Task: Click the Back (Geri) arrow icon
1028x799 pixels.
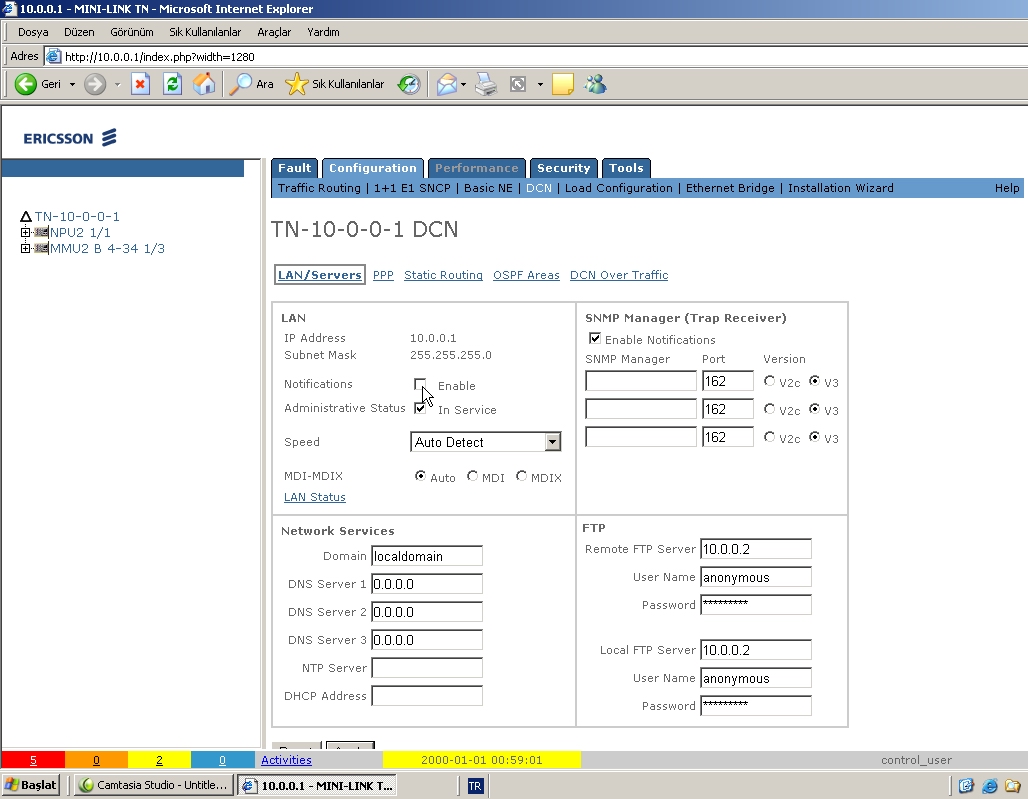Action: coord(26,84)
